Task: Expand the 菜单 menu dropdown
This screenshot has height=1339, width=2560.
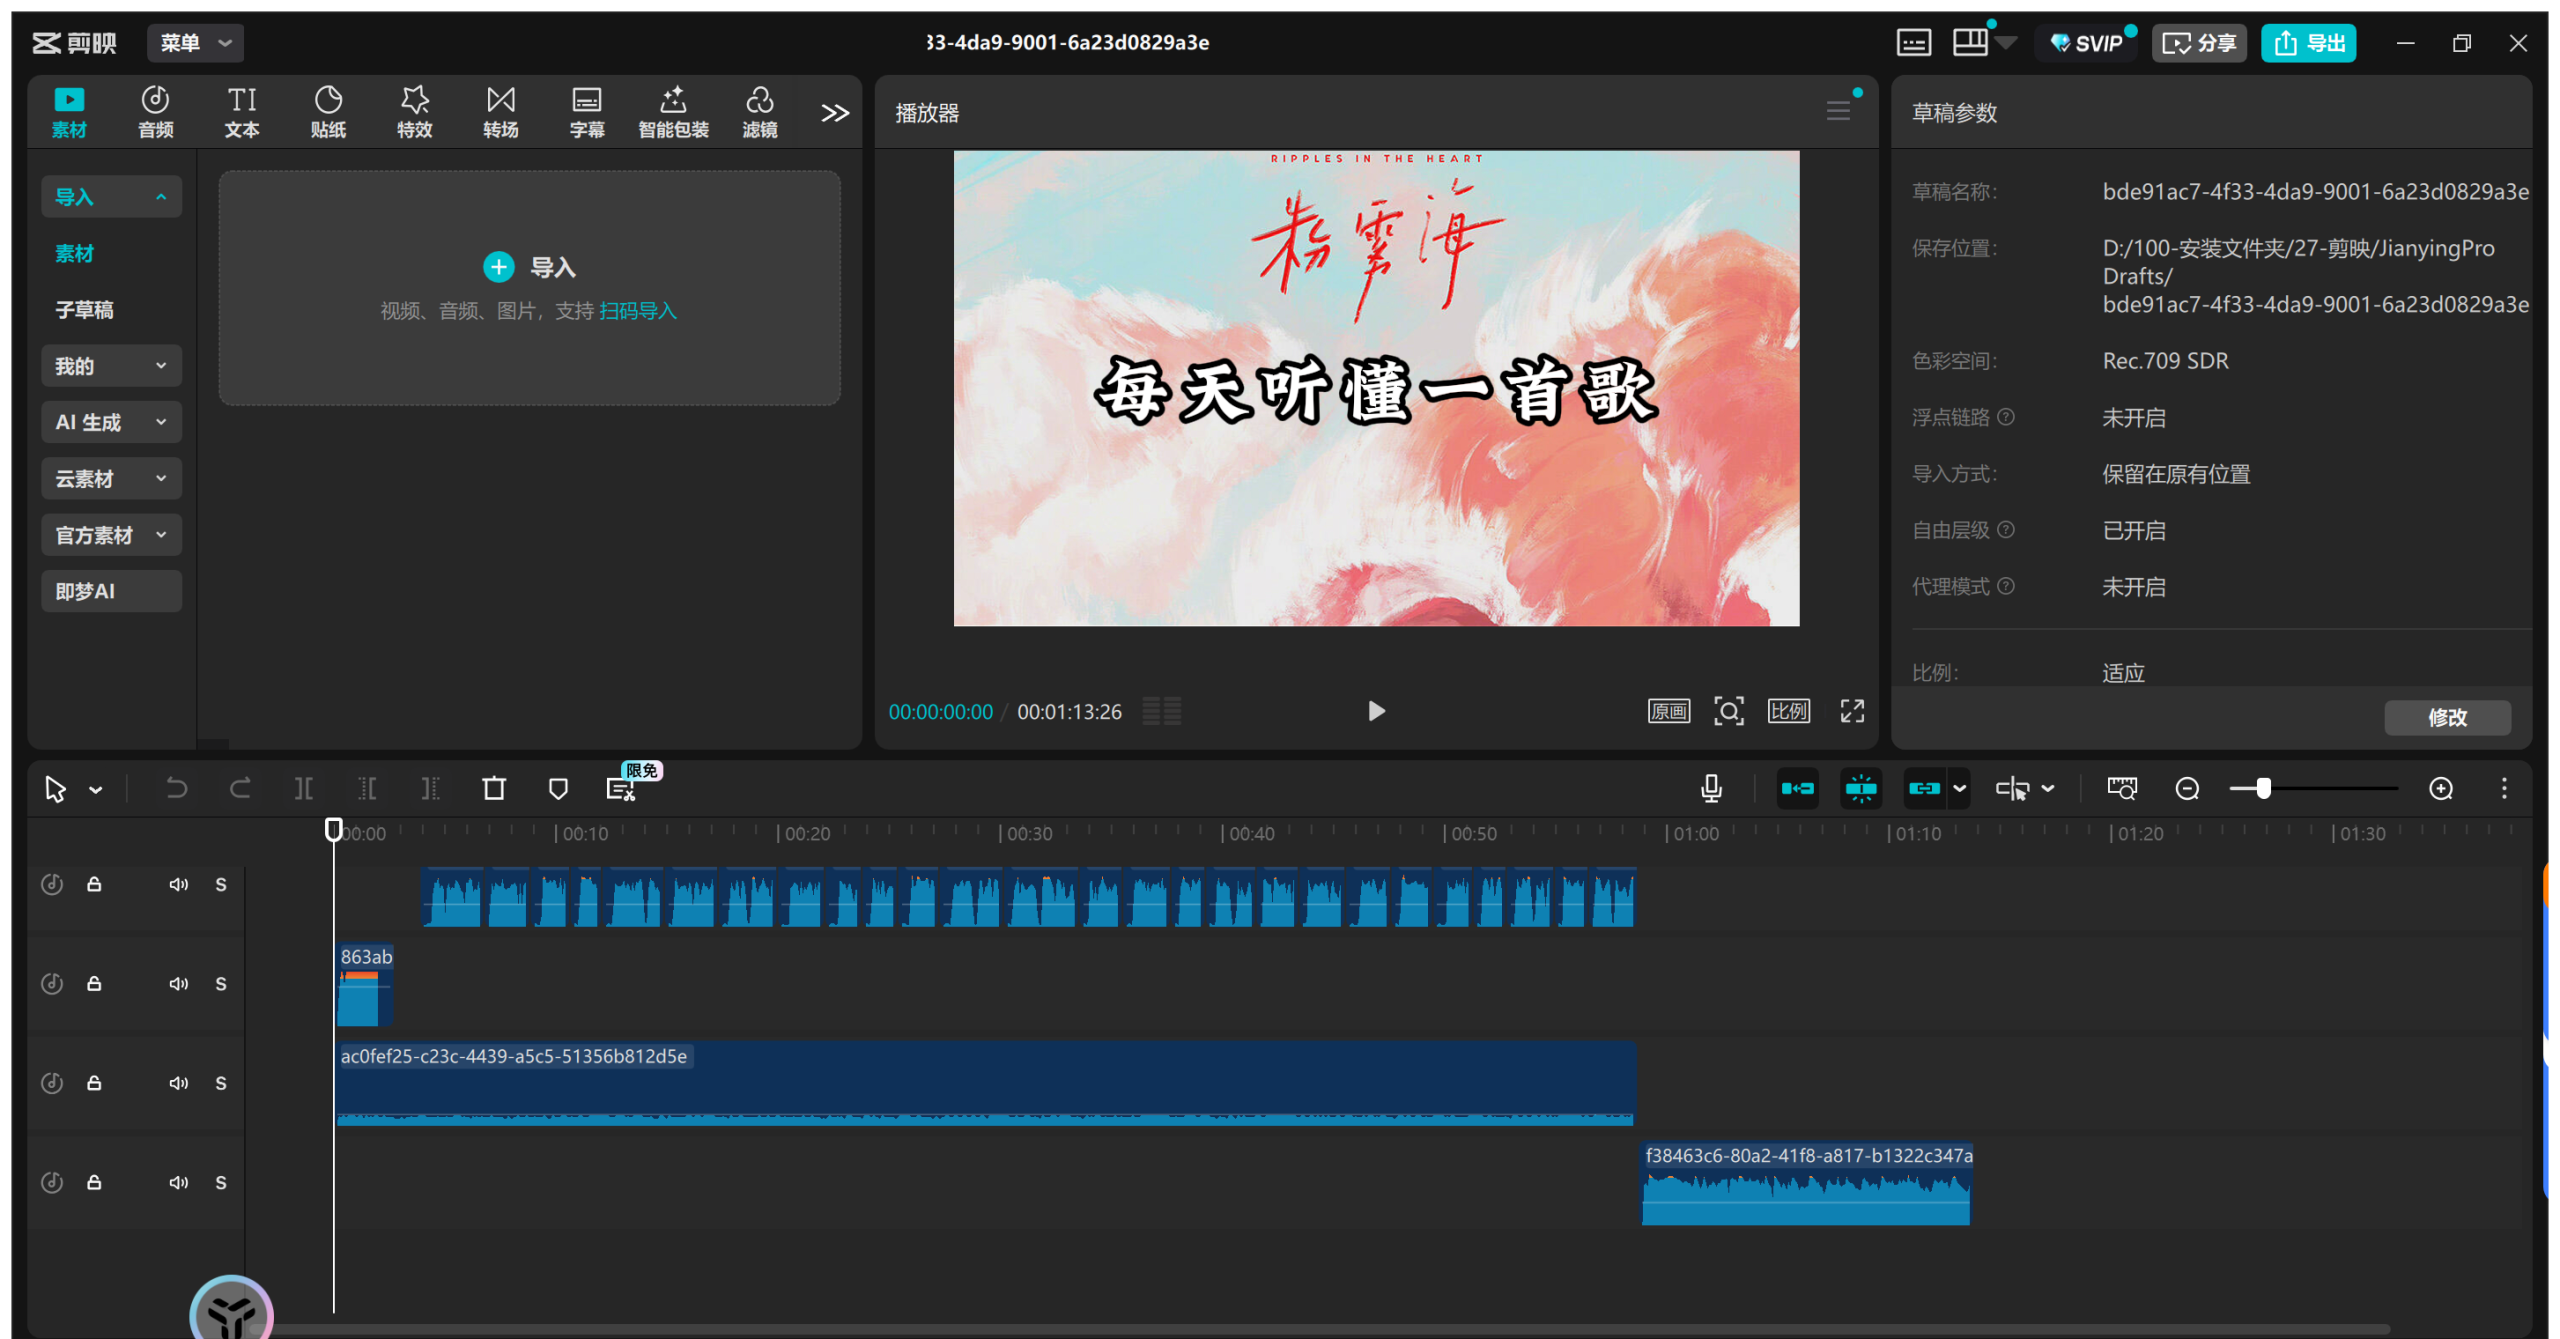Action: (x=195, y=43)
